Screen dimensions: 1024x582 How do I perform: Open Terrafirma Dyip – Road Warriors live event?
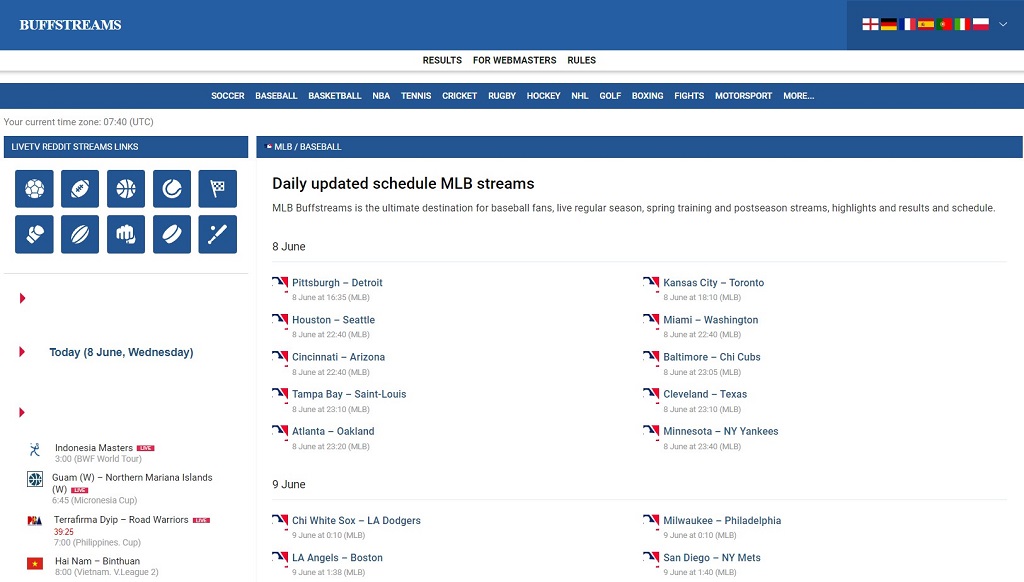pyautogui.click(x=121, y=520)
